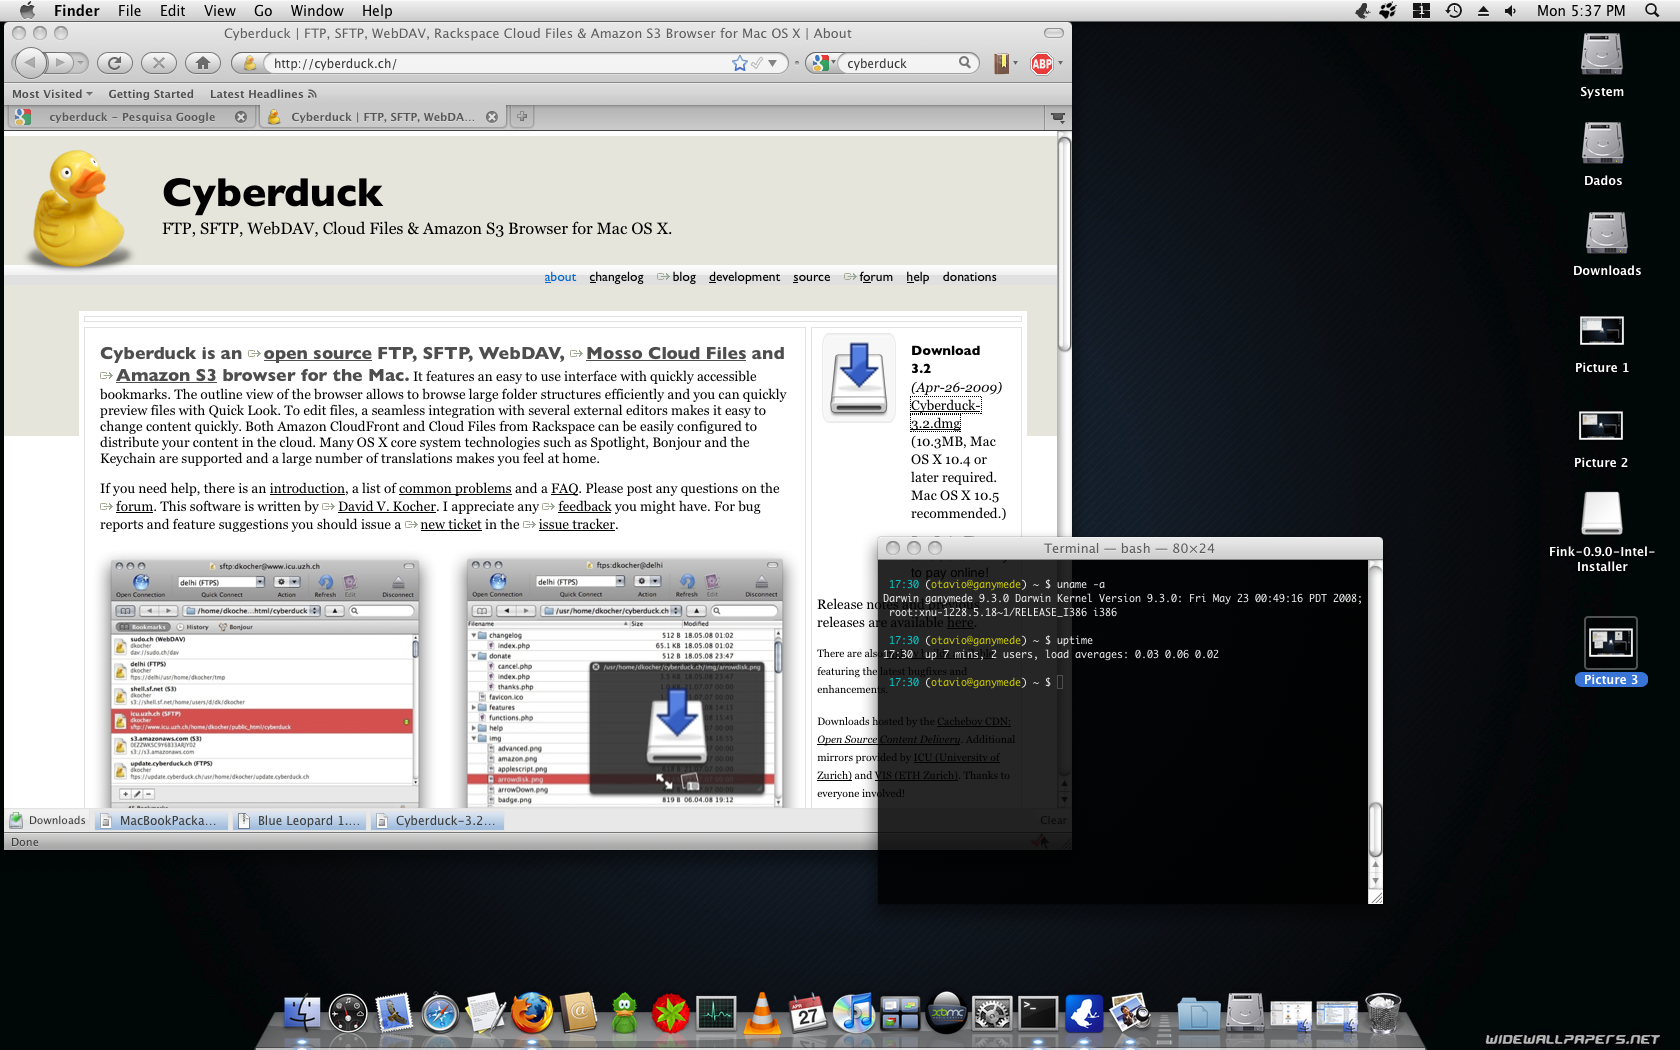The image size is (1680, 1050).
Task: Open the changelog page link
Action: pyautogui.click(x=616, y=277)
